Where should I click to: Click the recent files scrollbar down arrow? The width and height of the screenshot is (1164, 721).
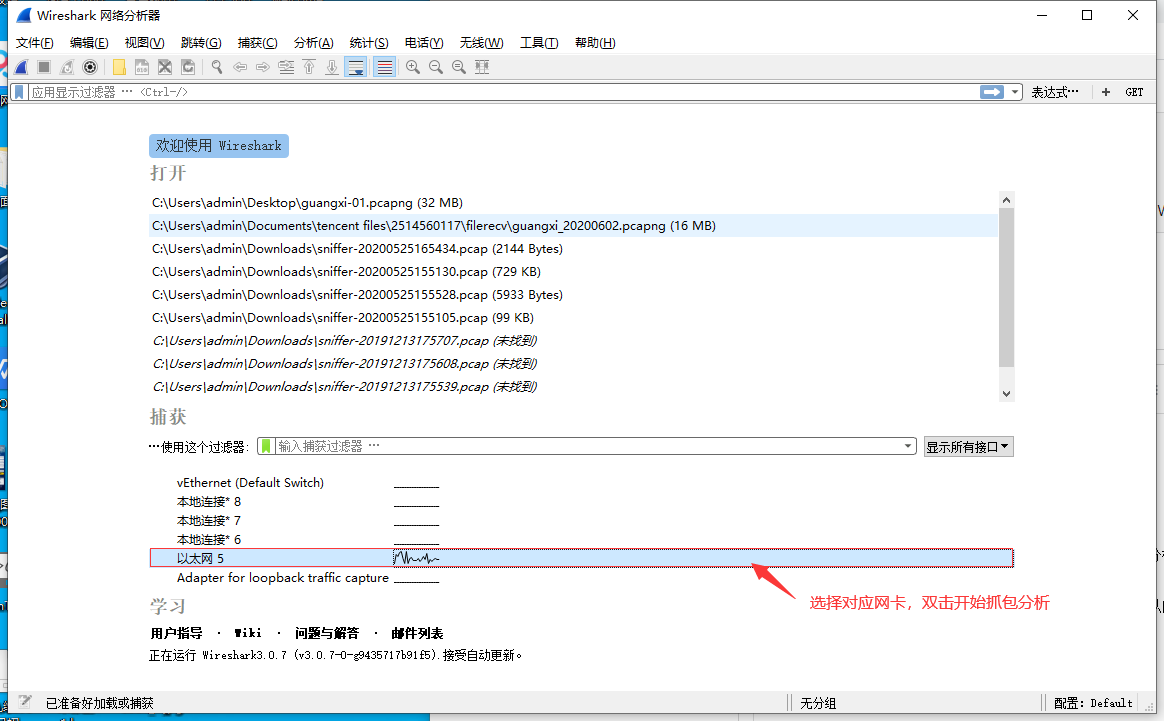click(1007, 394)
